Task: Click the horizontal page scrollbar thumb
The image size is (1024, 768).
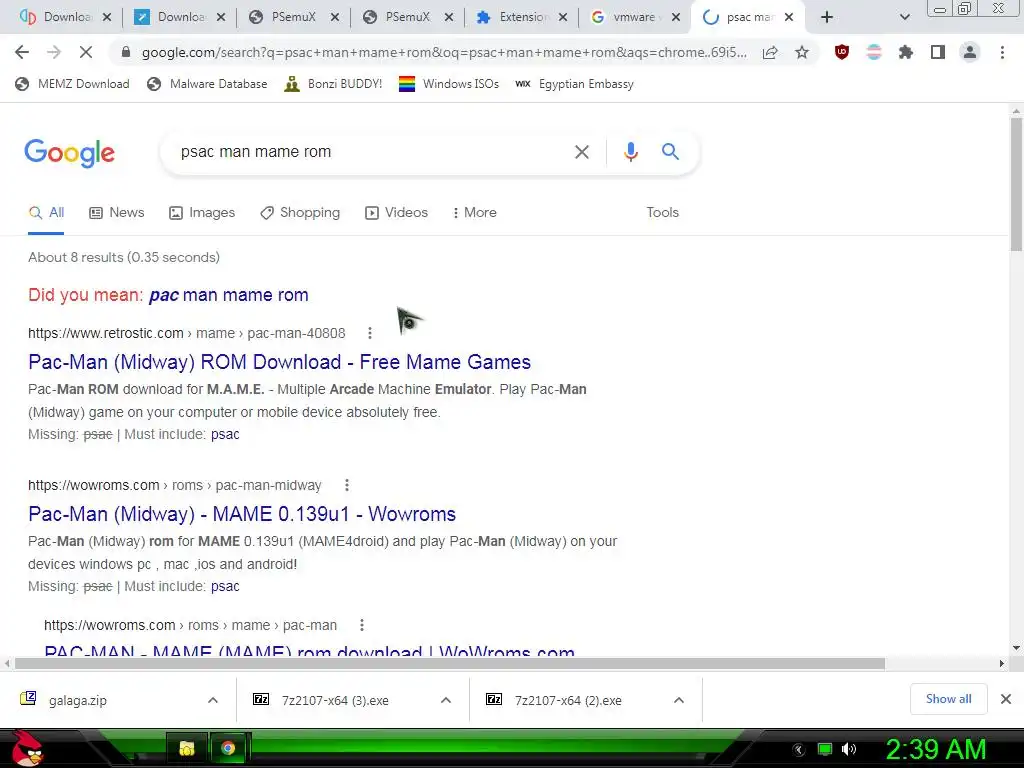Action: [x=449, y=664]
